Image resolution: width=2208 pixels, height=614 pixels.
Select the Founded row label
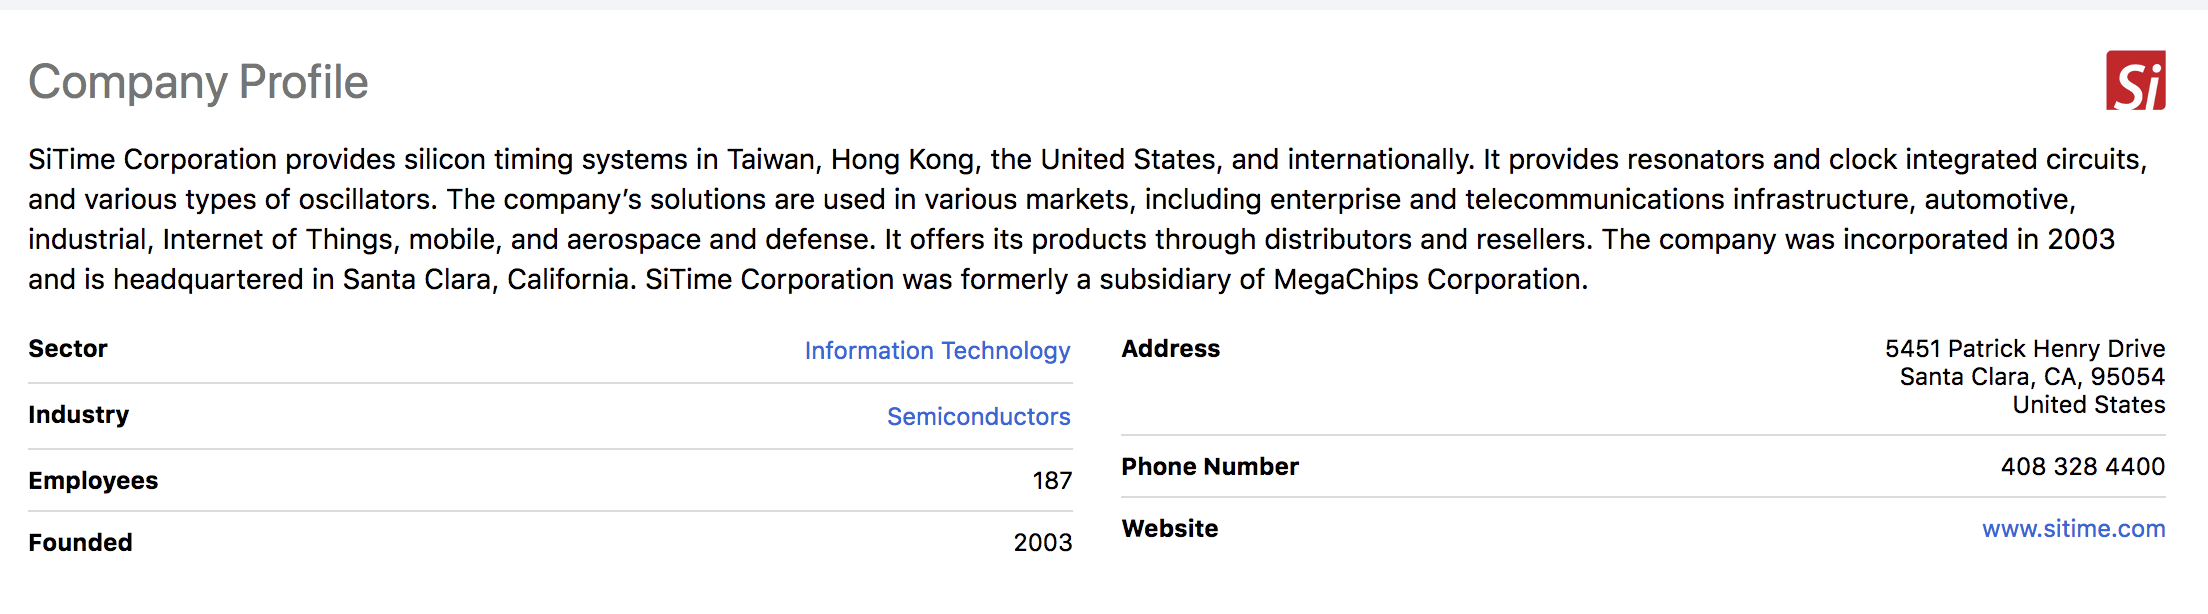(80, 543)
